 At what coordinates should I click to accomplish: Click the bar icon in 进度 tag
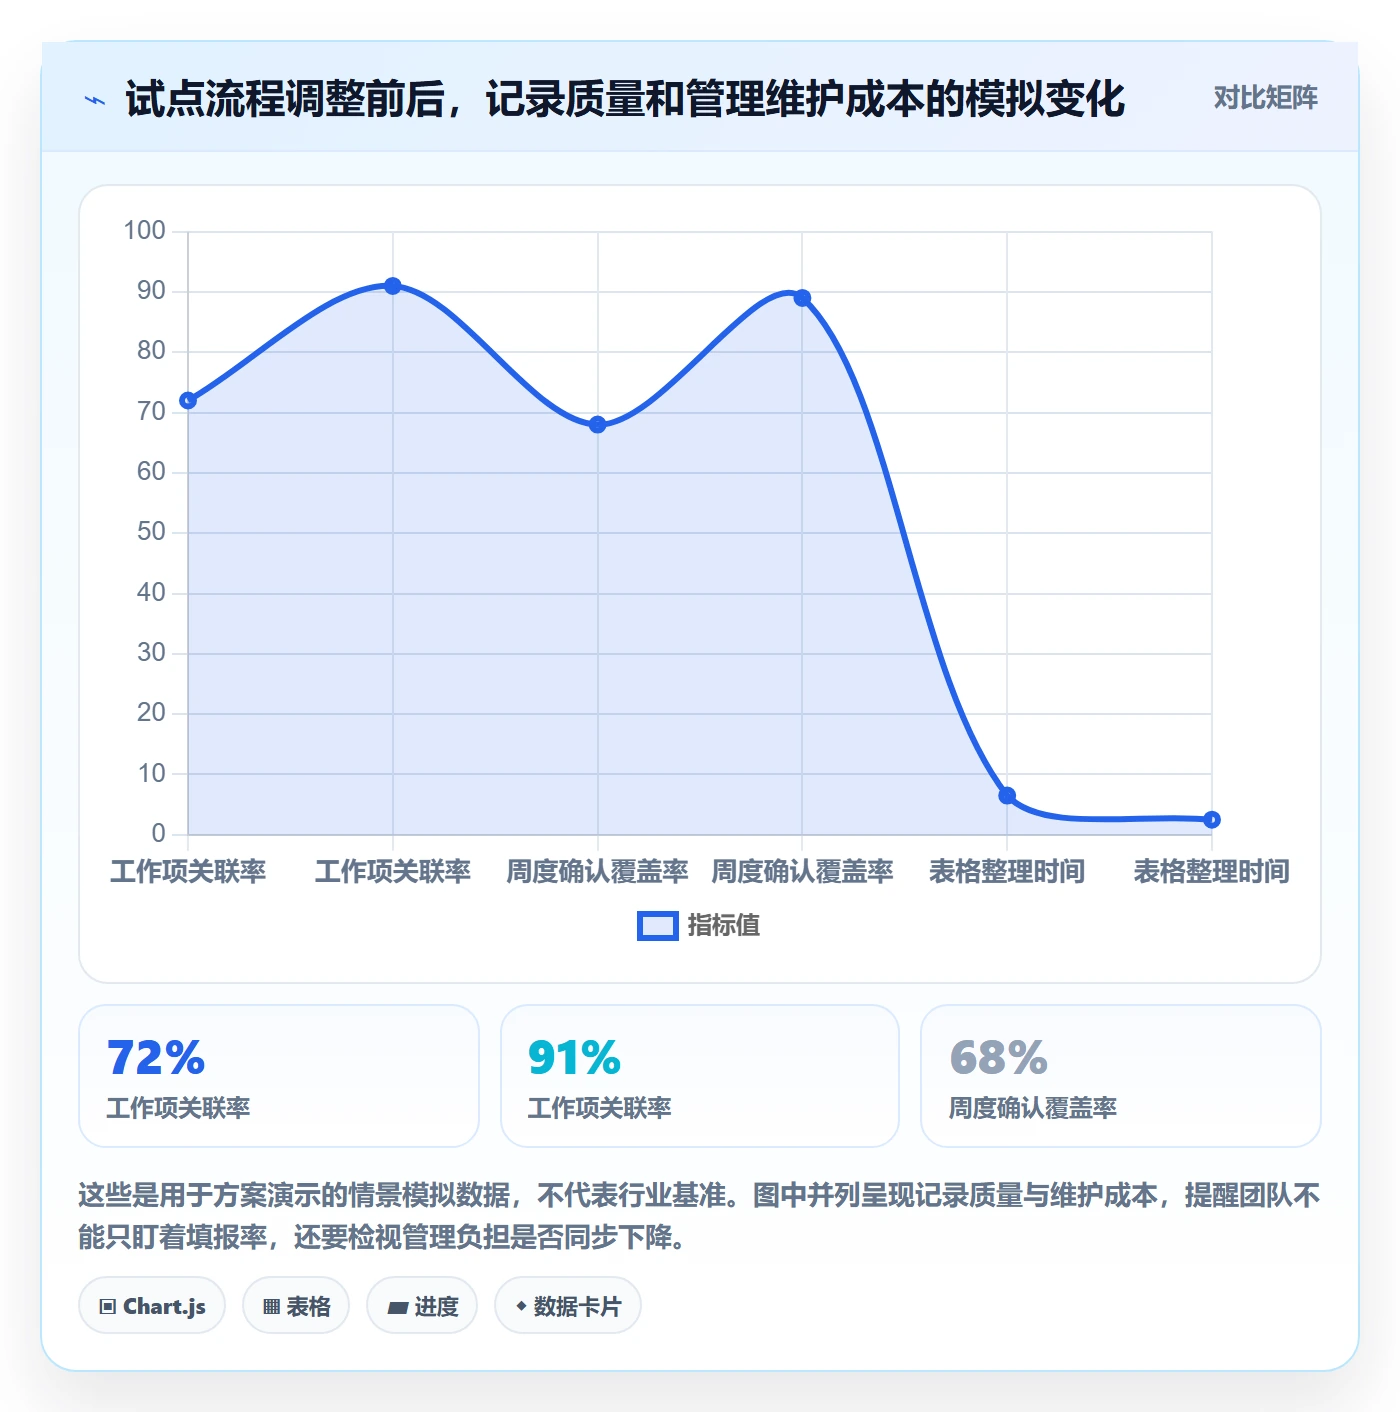[397, 1308]
